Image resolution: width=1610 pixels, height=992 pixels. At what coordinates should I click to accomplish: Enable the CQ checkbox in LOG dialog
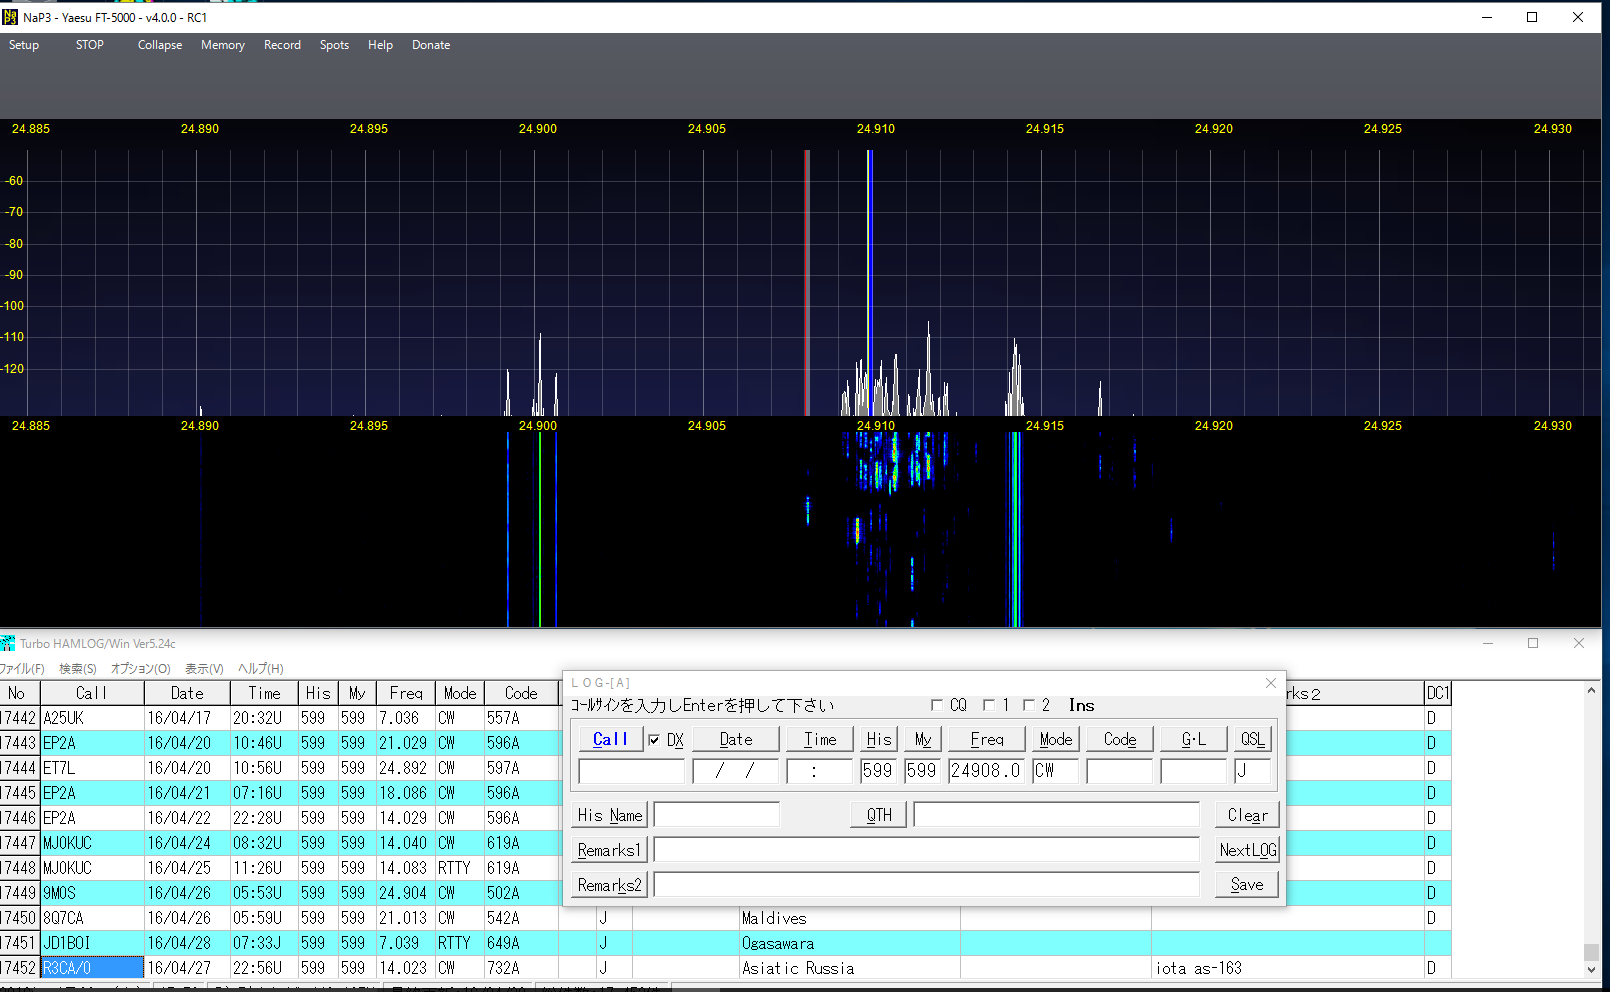coord(937,705)
